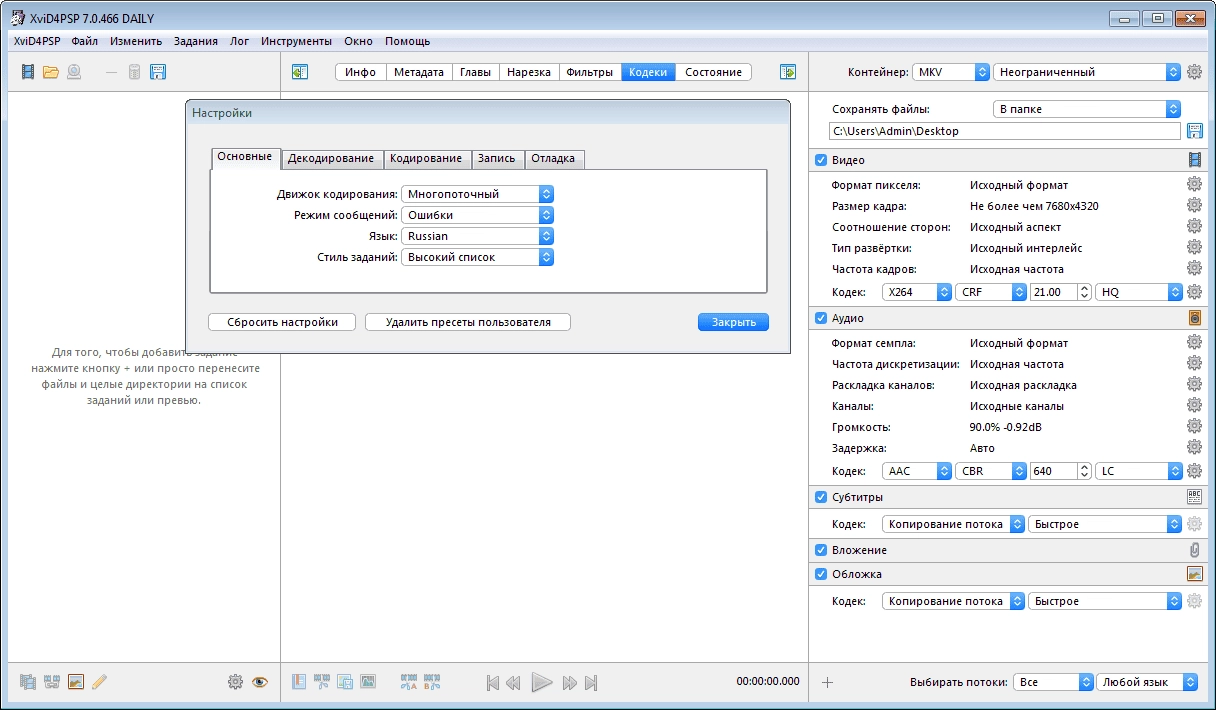Viewport: 1216px width, 710px height.
Task: Uncheck the Видео checkbox
Action: 821,160
